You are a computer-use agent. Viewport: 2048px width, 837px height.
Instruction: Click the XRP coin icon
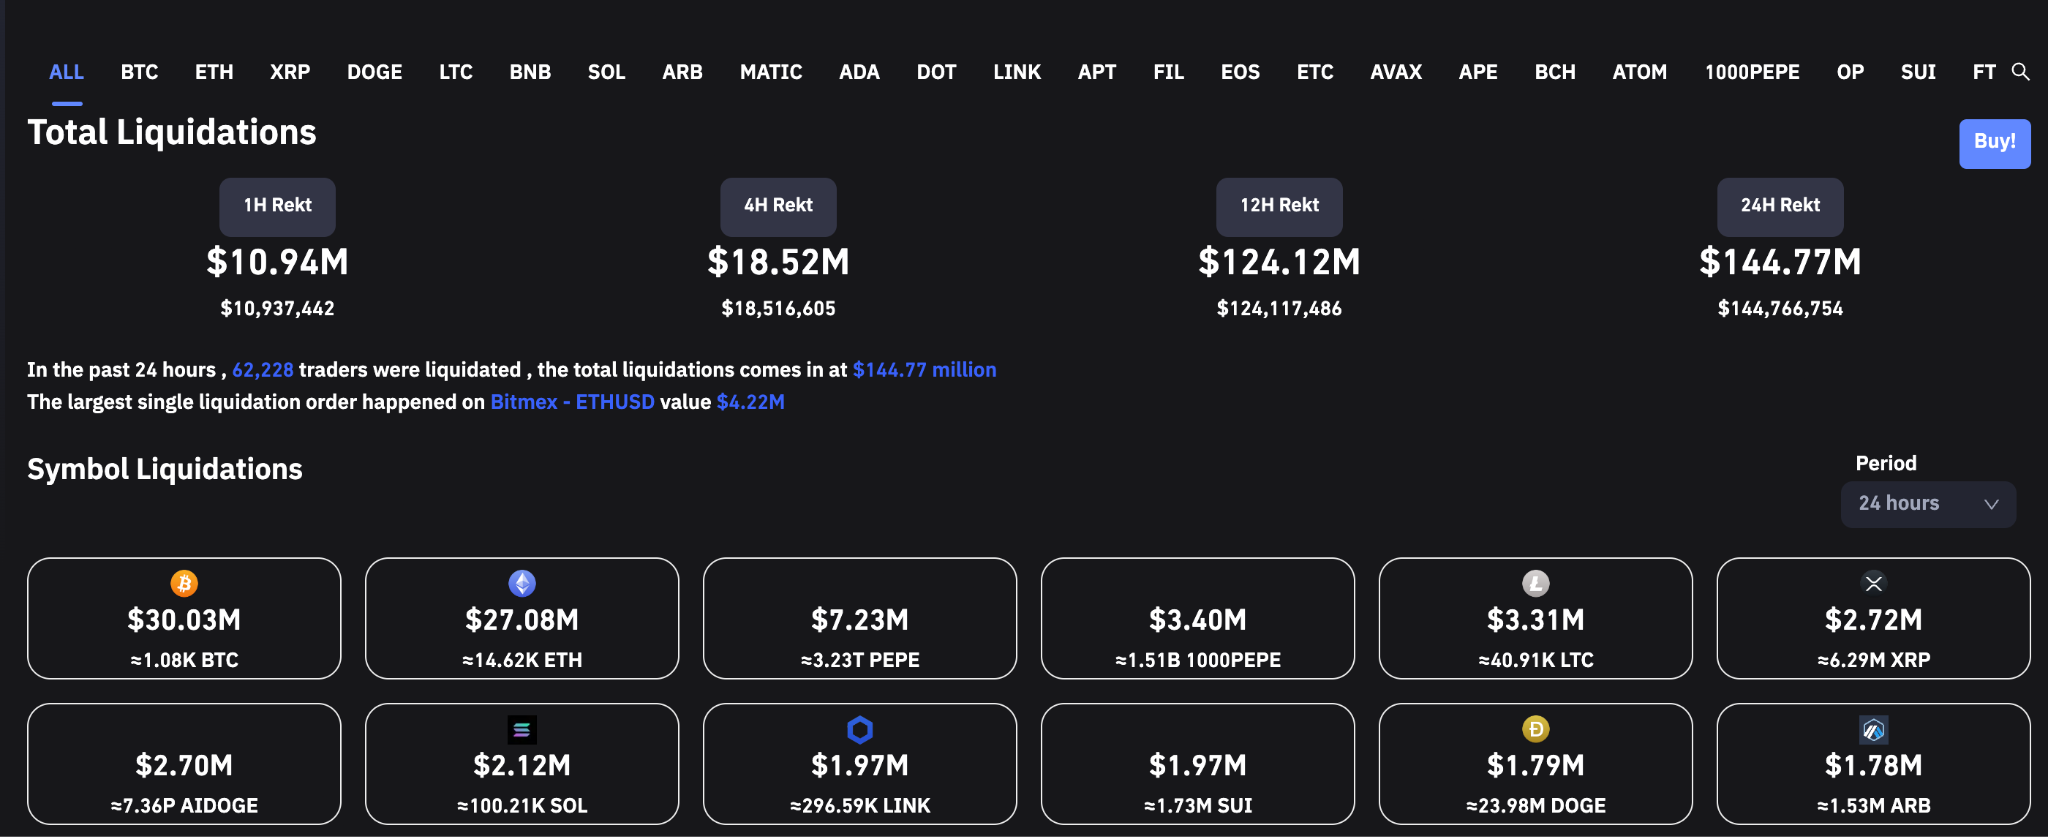pyautogui.click(x=1873, y=583)
